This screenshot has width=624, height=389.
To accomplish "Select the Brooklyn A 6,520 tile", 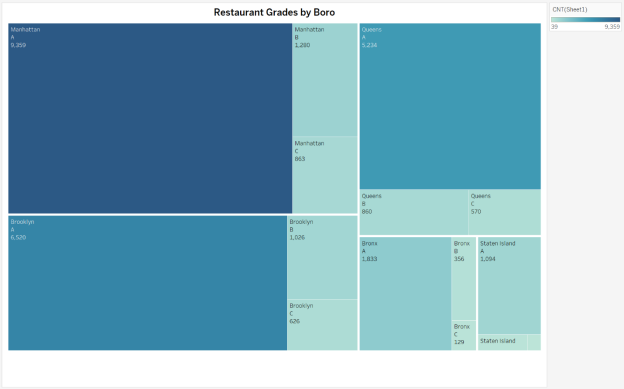I will tap(148, 283).
